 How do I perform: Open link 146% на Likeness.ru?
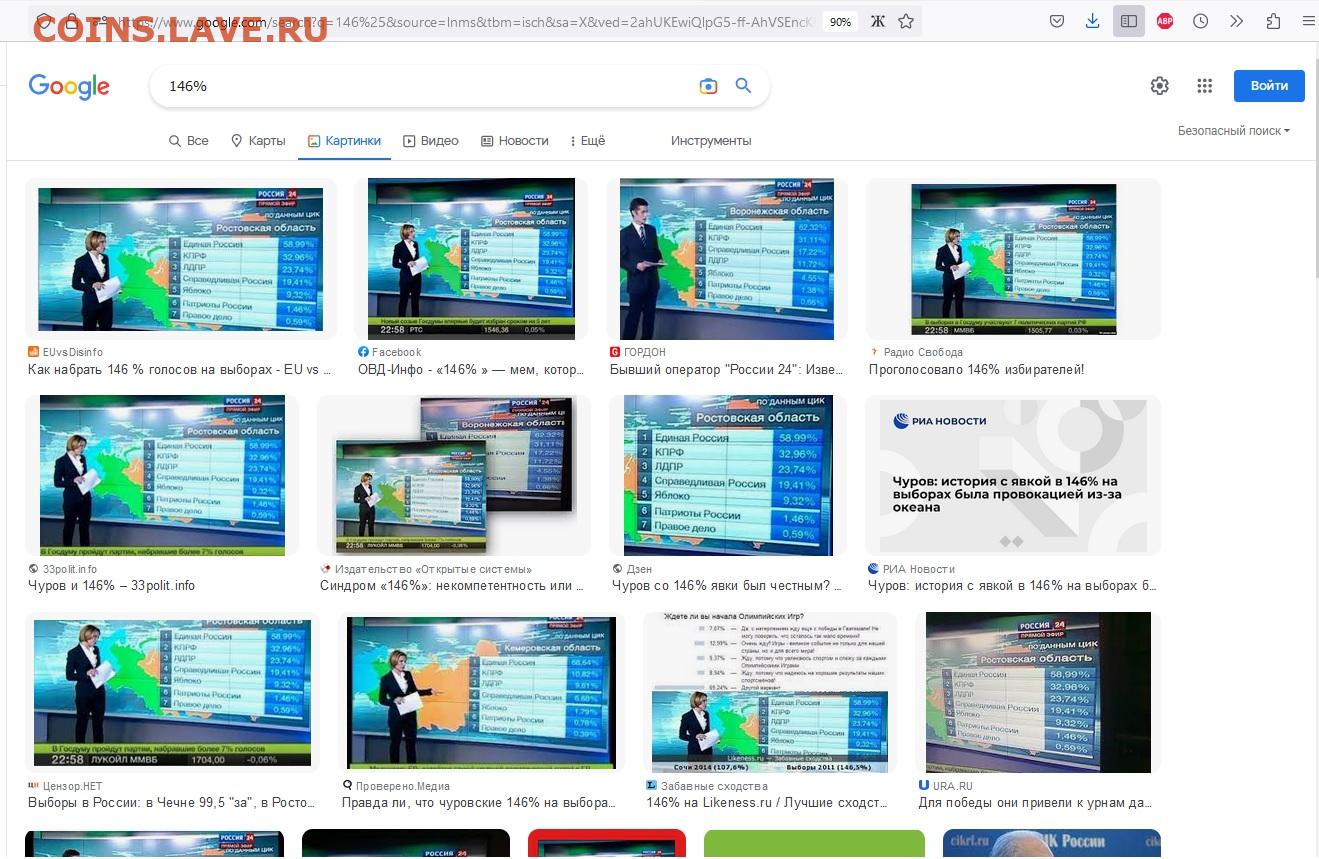tap(768, 803)
